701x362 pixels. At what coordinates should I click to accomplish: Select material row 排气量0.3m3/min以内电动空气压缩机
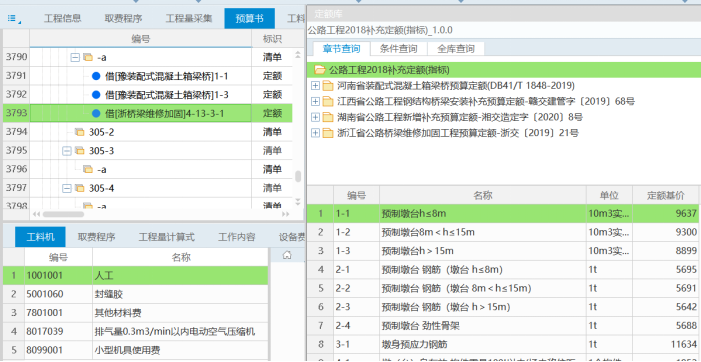136,332
